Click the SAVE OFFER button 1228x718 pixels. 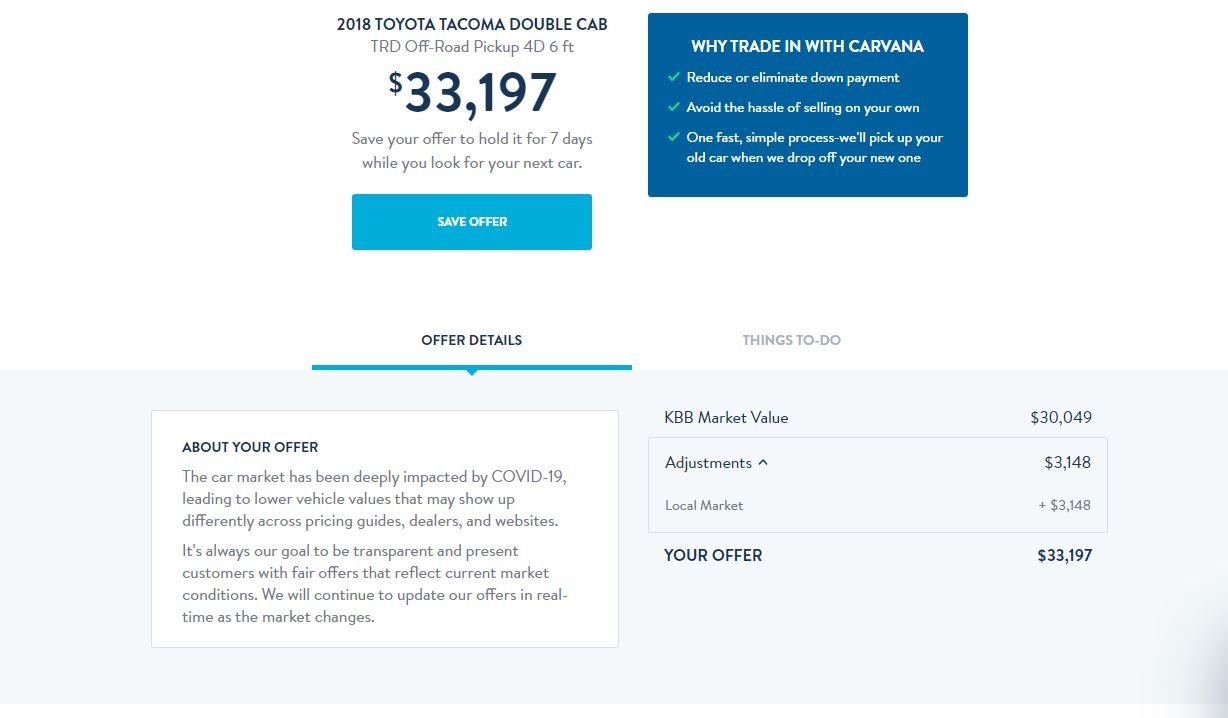pos(472,222)
